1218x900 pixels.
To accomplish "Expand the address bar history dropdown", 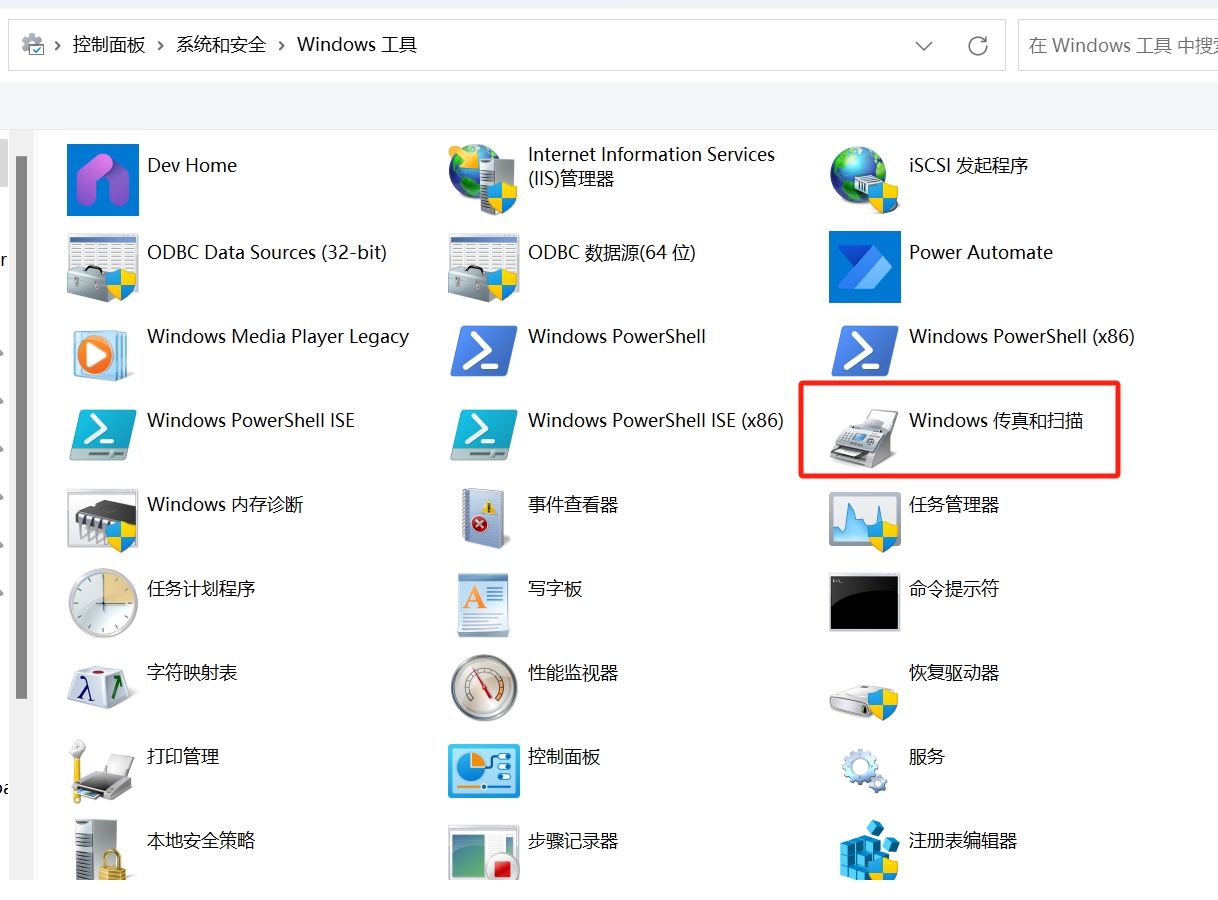I will point(924,46).
